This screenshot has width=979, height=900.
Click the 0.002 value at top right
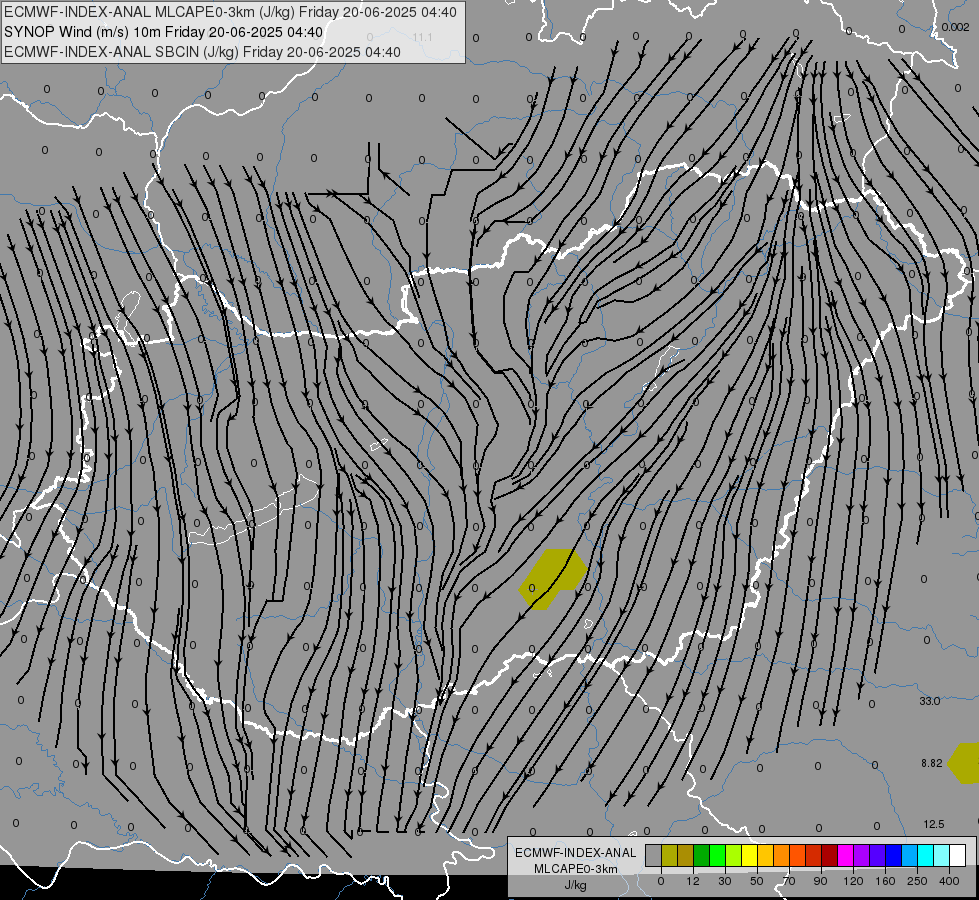coord(955,27)
